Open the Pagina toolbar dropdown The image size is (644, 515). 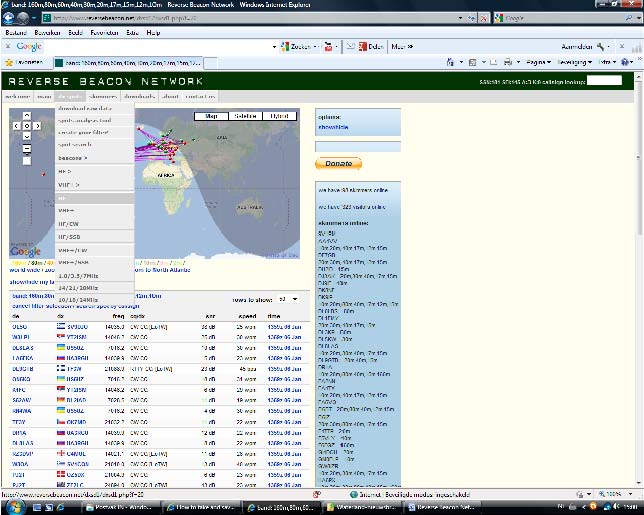(x=539, y=62)
